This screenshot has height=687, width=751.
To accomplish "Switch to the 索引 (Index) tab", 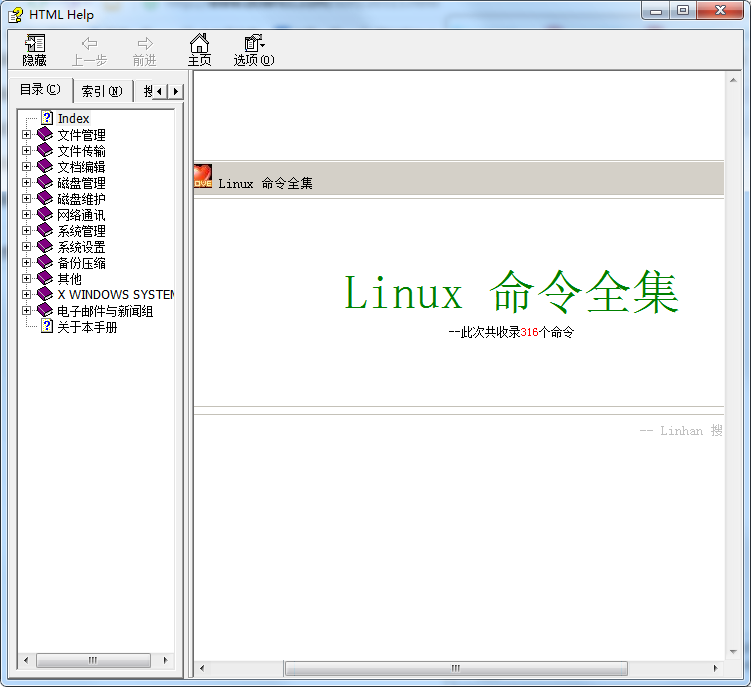I will [101, 91].
